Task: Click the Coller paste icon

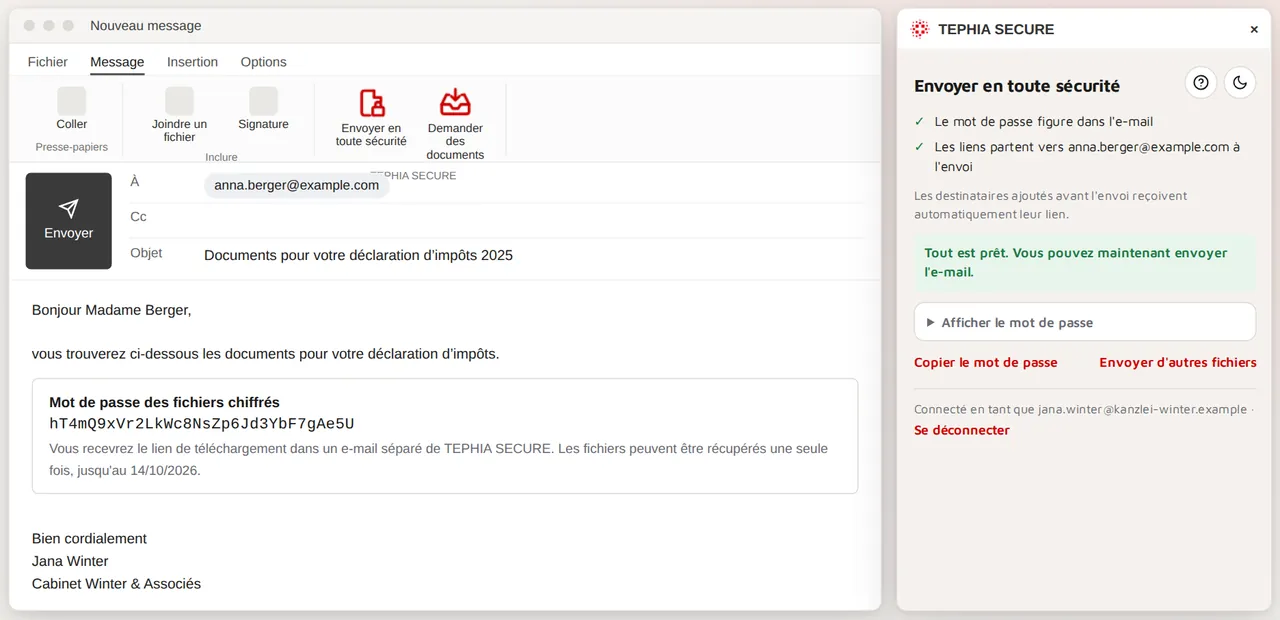Action: click(72, 101)
